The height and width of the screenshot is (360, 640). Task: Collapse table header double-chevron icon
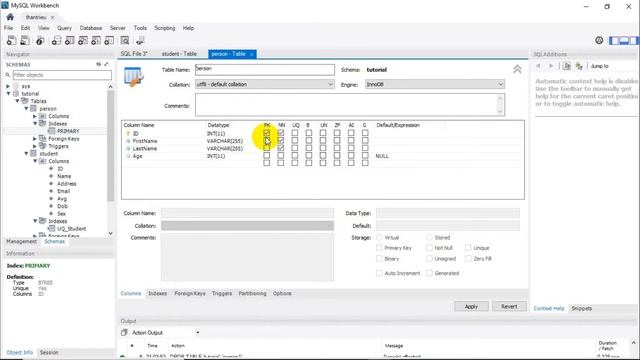(517, 69)
